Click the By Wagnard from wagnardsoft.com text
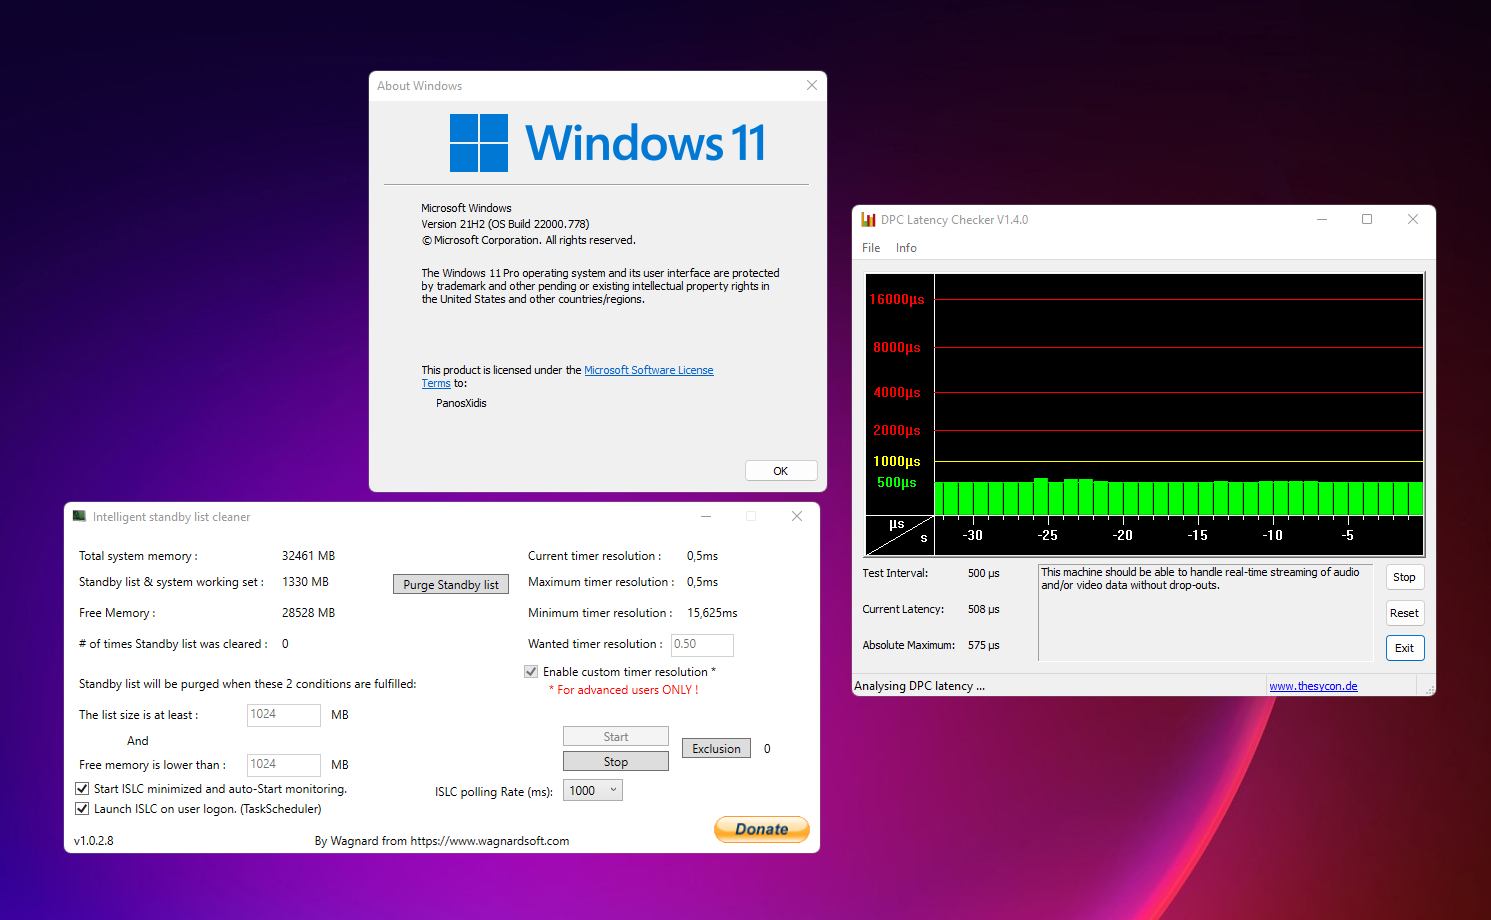The width and height of the screenshot is (1491, 920). (442, 841)
